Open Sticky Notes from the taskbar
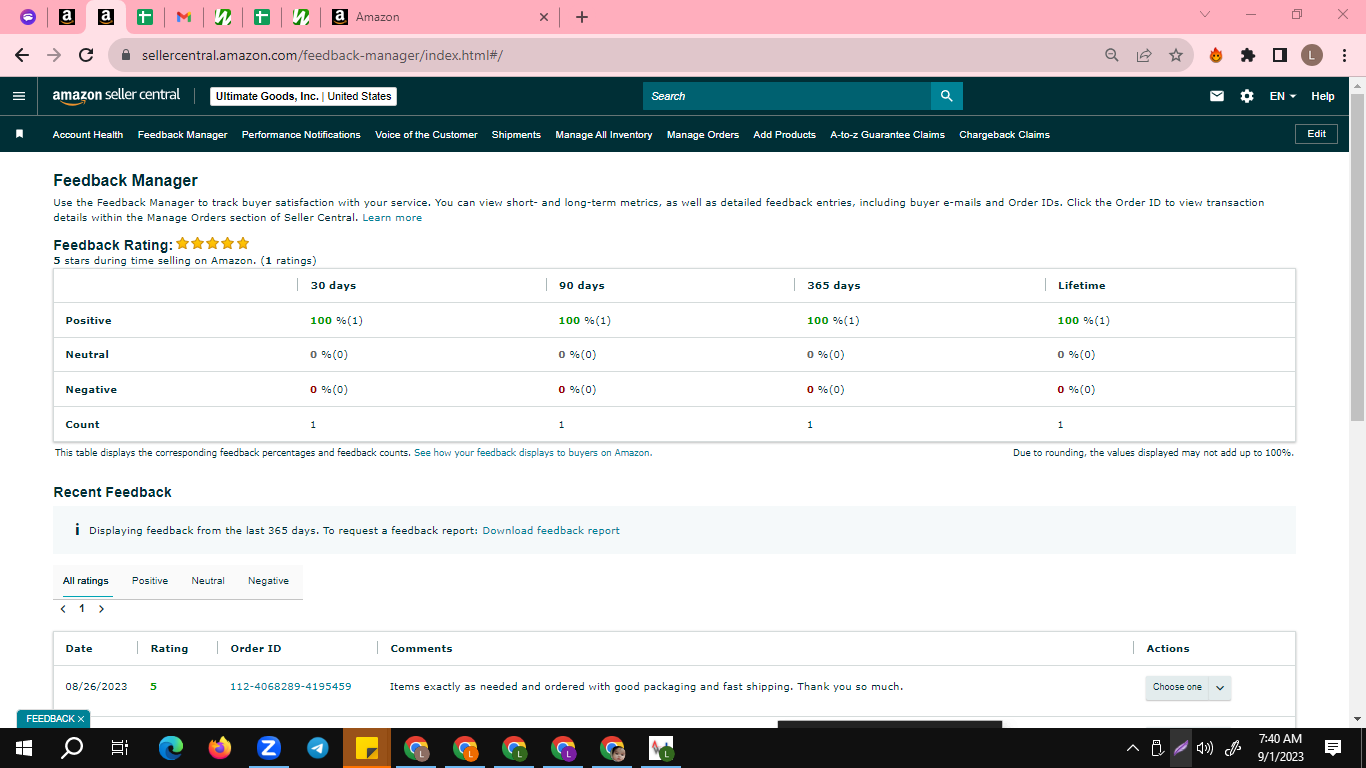The image size is (1366, 768). pyautogui.click(x=367, y=747)
